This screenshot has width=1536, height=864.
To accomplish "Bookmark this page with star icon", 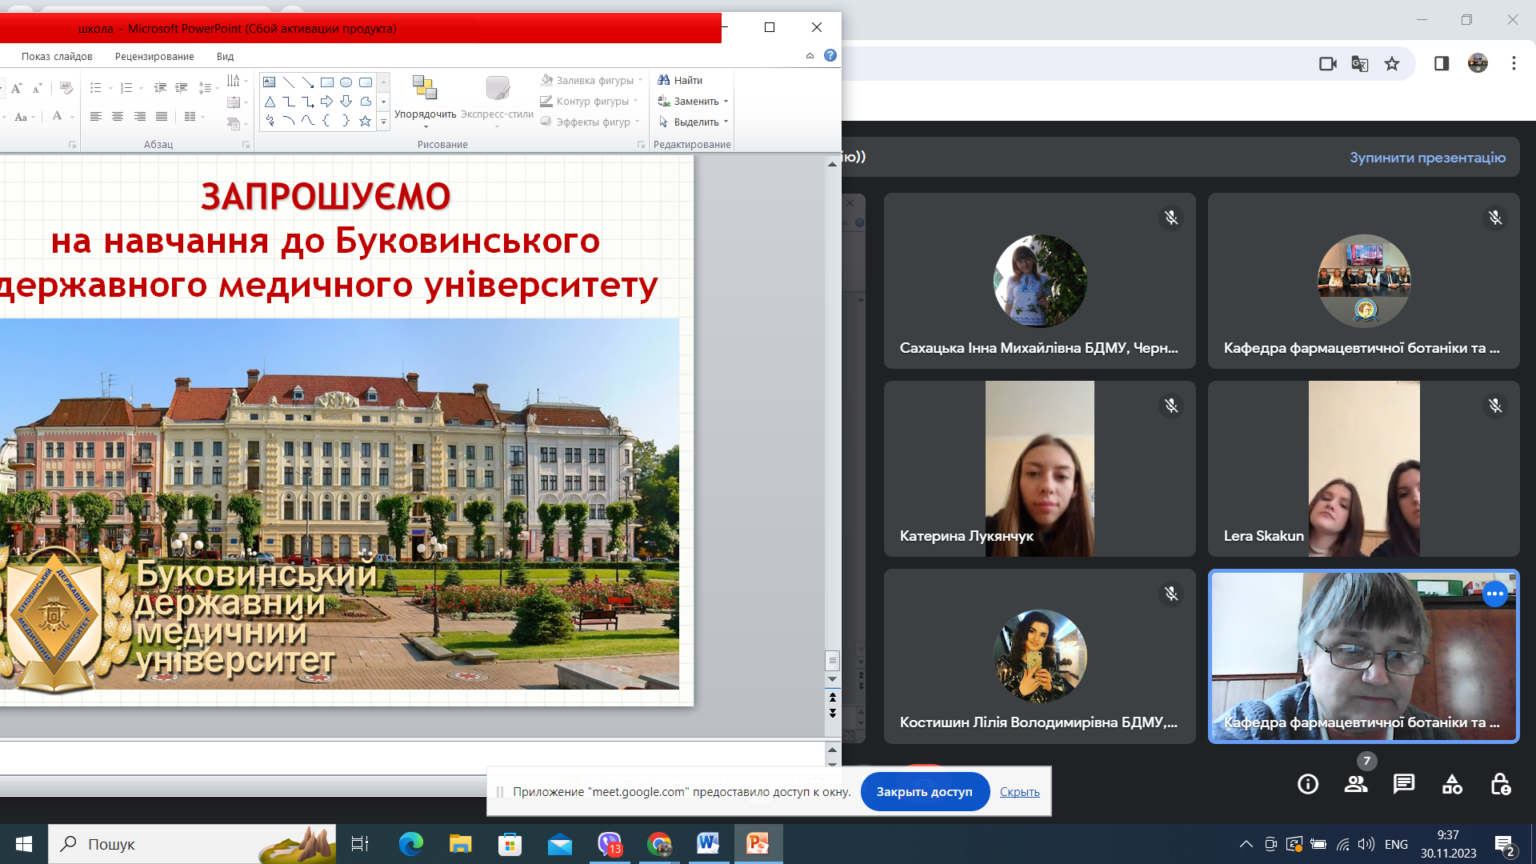I will (1392, 64).
